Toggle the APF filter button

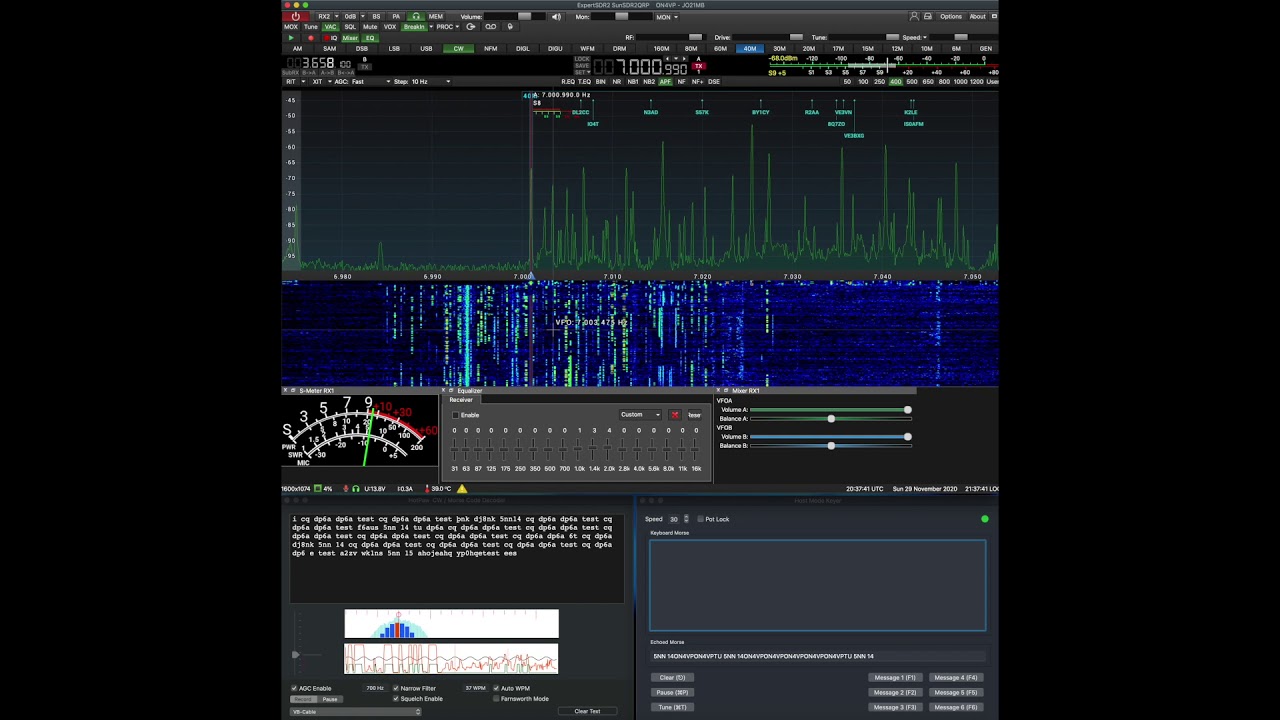(x=665, y=81)
